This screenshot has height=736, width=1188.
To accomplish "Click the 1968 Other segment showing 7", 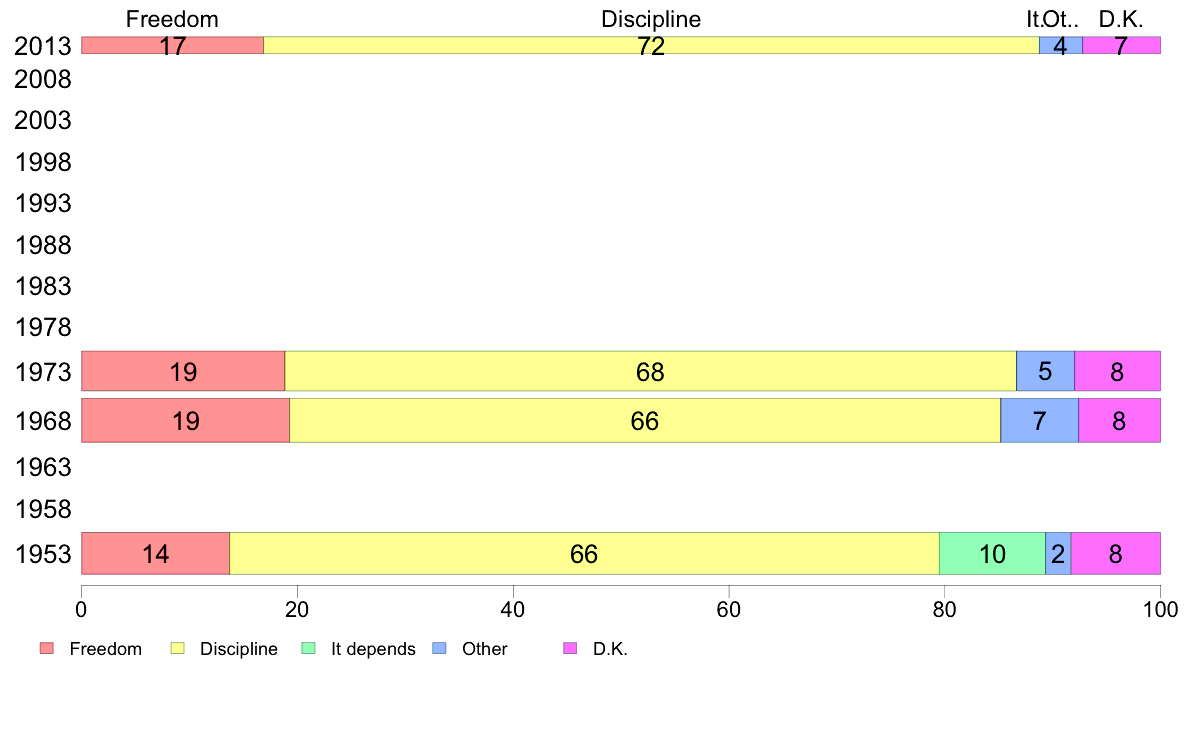I will [x=1040, y=421].
